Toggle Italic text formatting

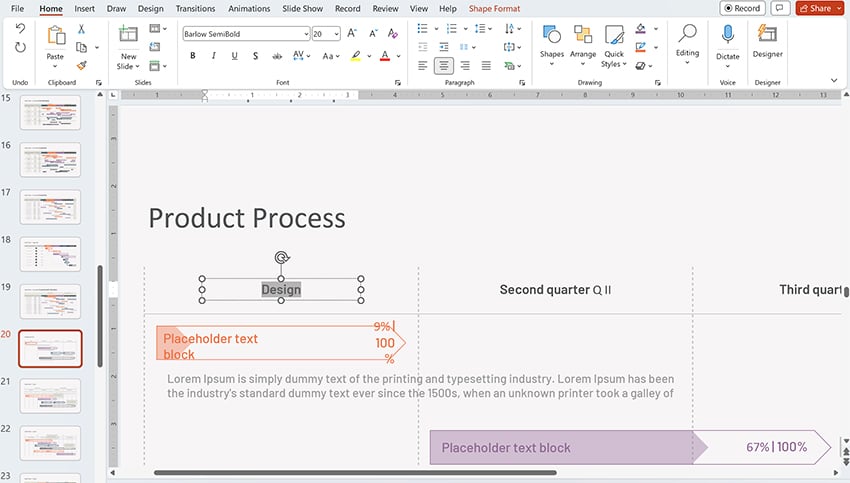coord(213,56)
